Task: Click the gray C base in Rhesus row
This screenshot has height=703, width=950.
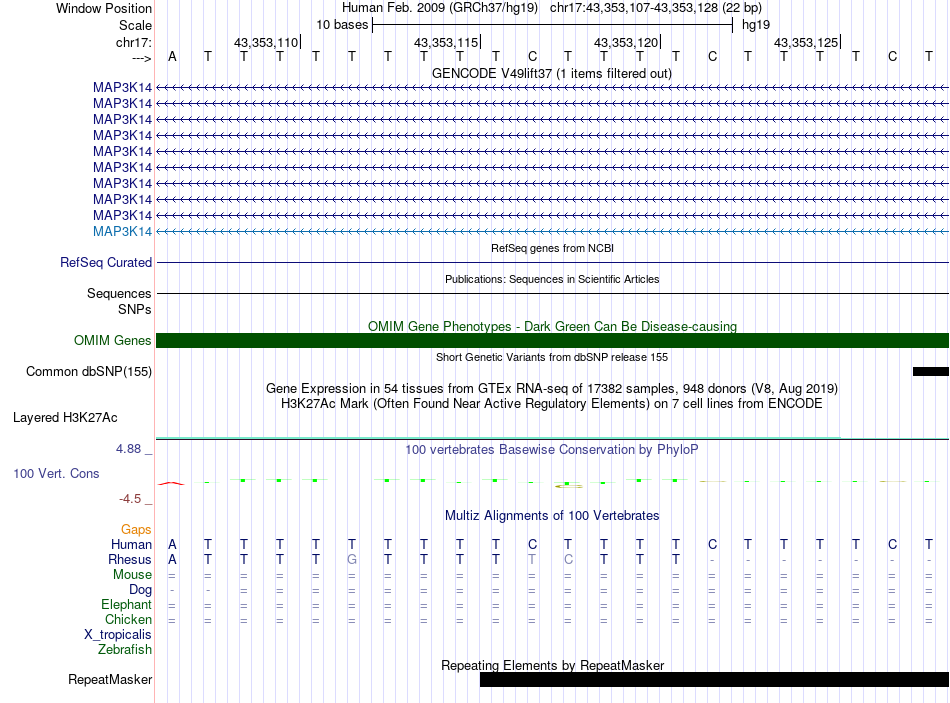Action: (x=568, y=559)
